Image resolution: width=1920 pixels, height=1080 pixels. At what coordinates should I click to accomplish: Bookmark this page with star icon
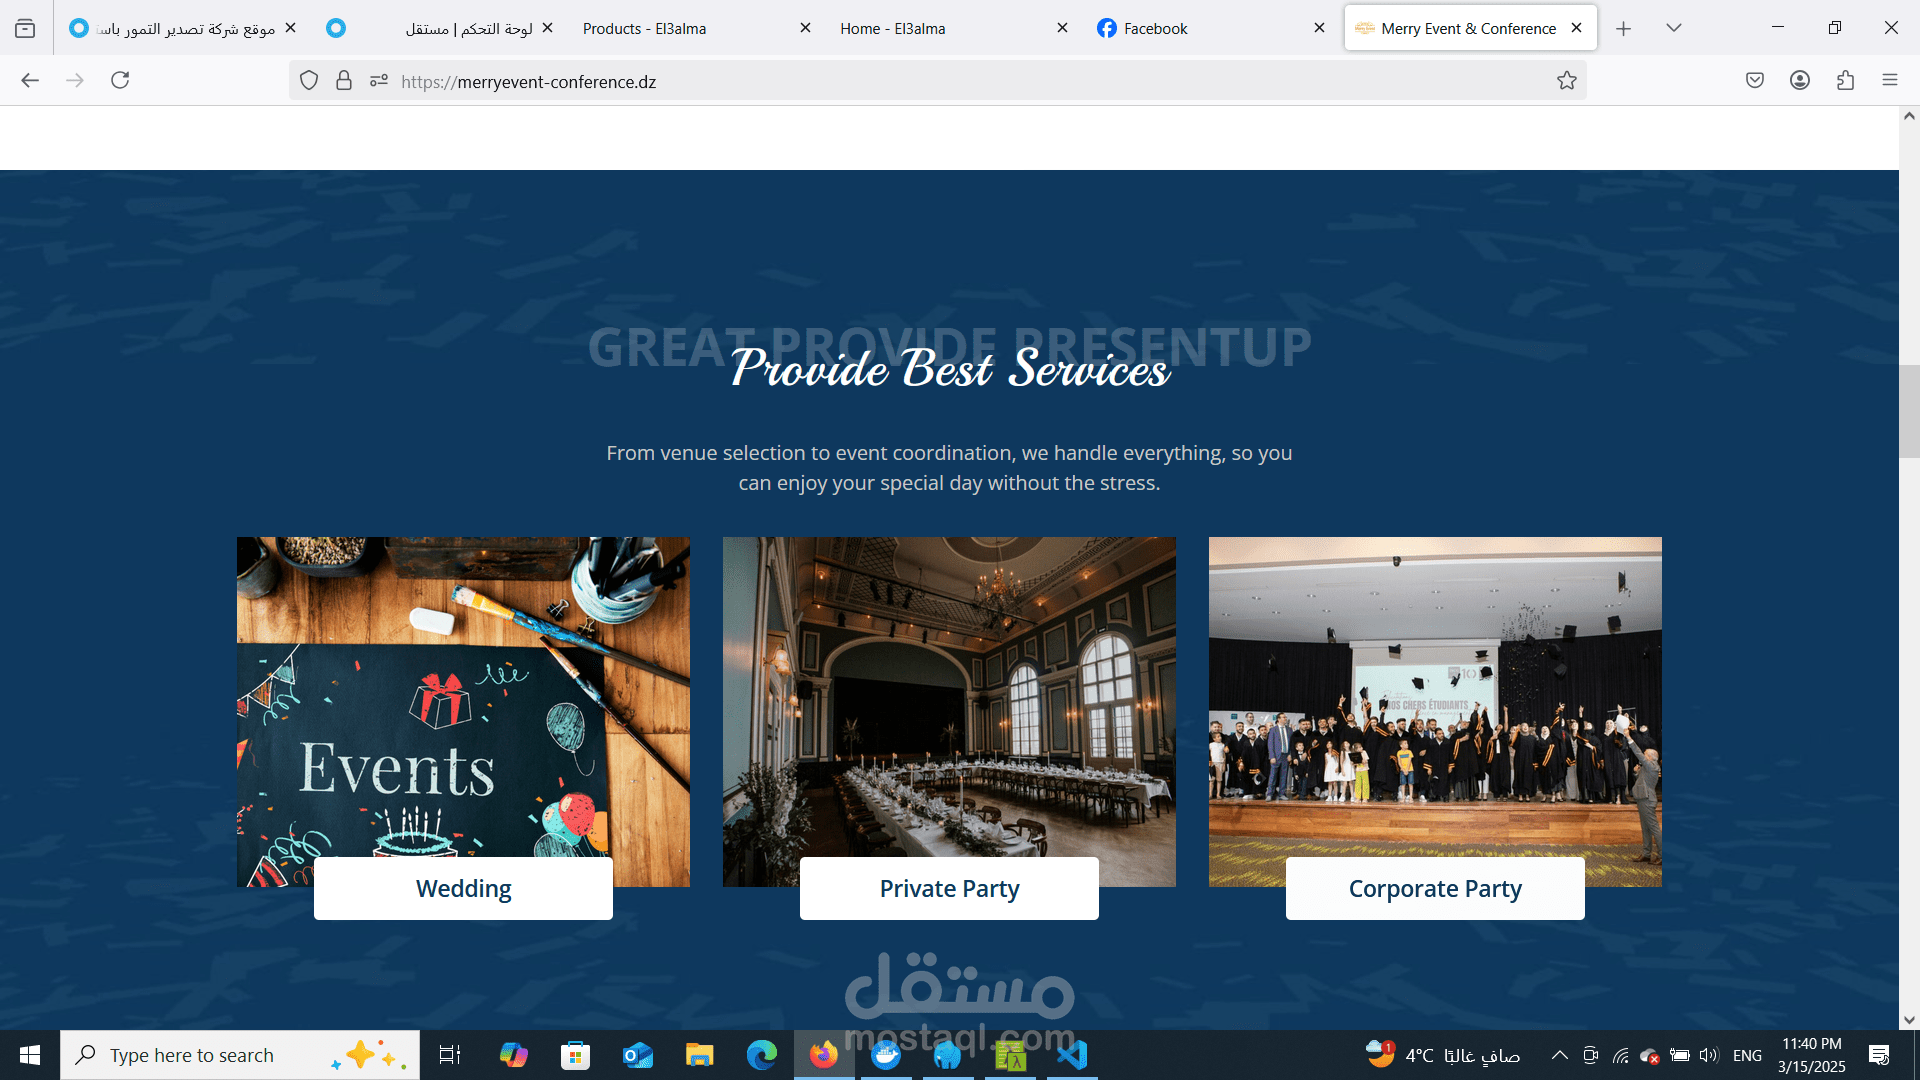[1566, 81]
